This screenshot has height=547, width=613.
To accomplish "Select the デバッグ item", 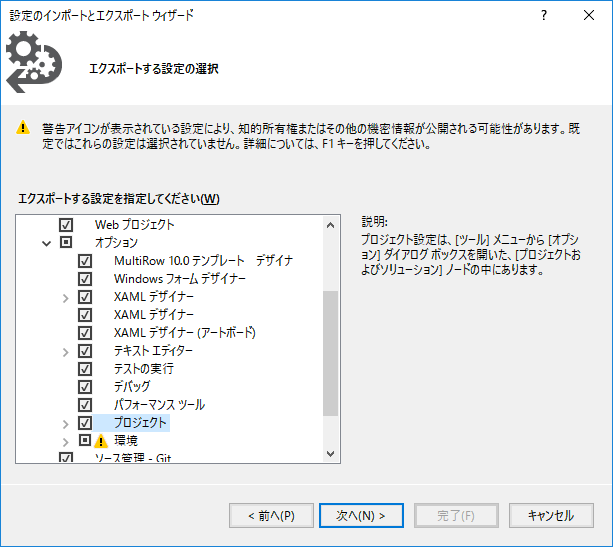I will pyautogui.click(x=132, y=387).
